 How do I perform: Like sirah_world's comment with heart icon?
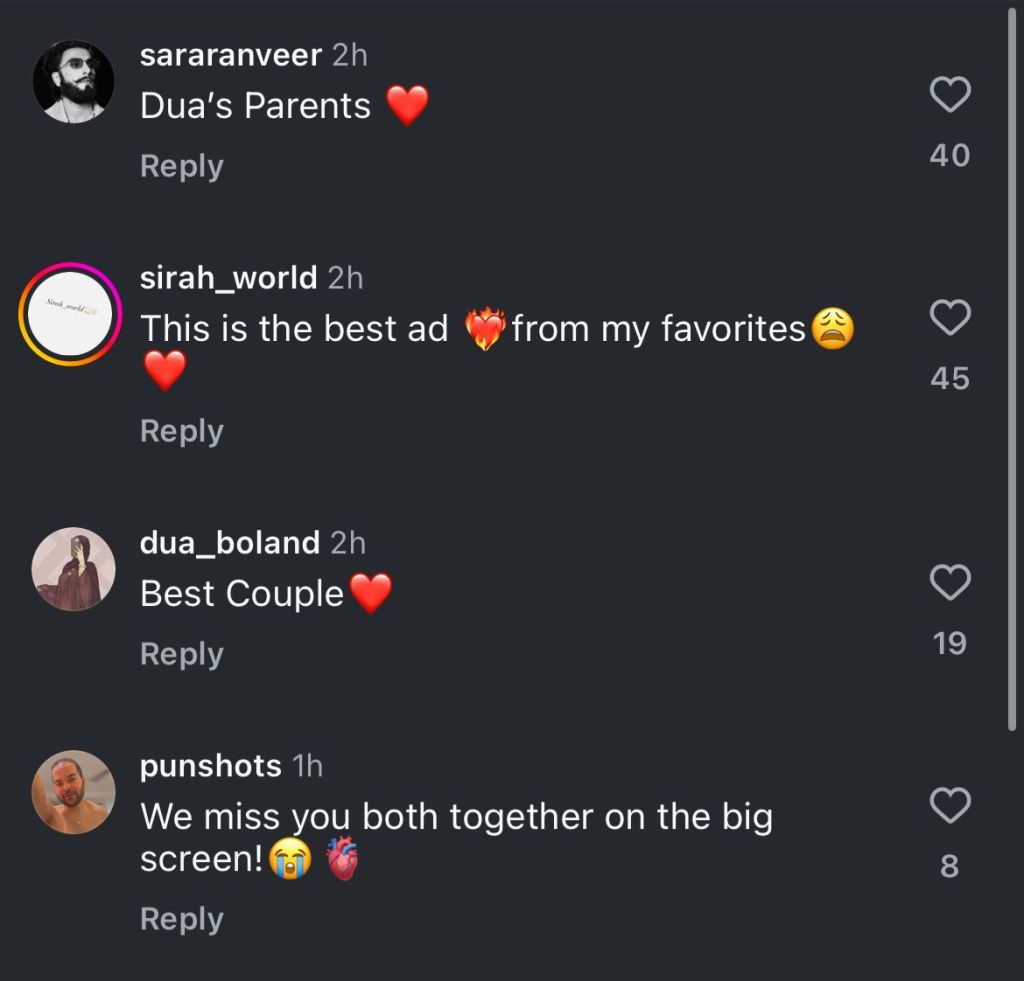point(950,317)
